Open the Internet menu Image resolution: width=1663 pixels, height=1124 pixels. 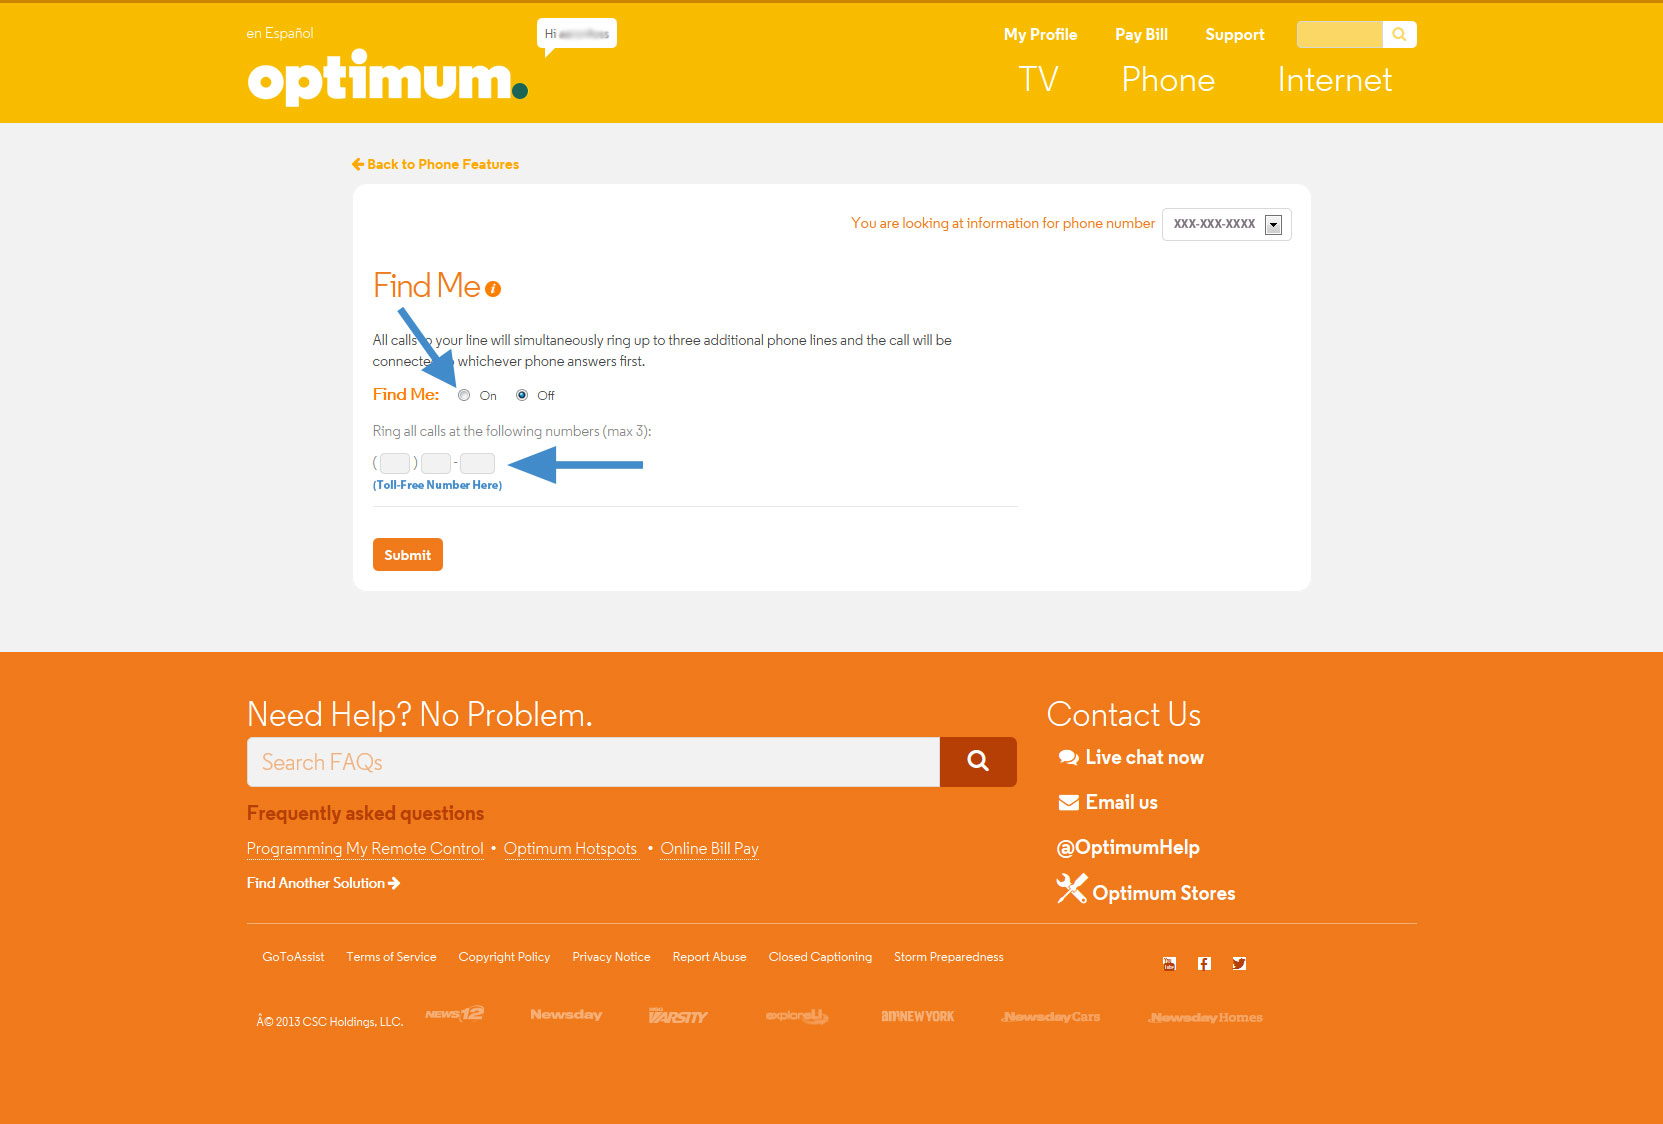point(1335,80)
